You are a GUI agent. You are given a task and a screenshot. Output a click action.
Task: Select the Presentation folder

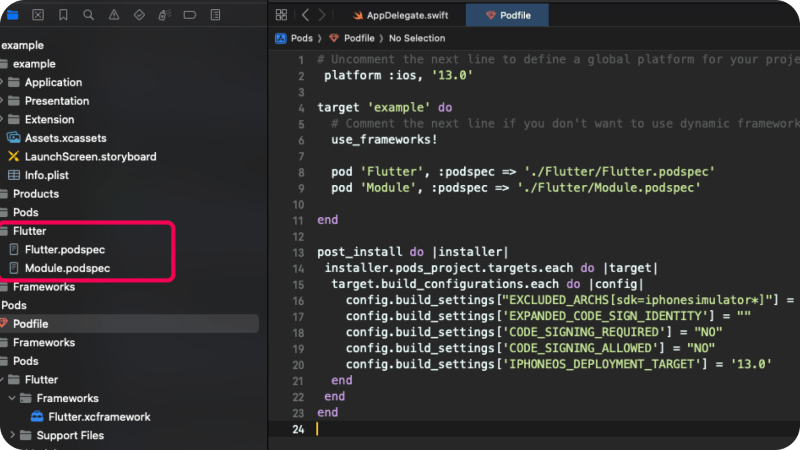(x=57, y=101)
